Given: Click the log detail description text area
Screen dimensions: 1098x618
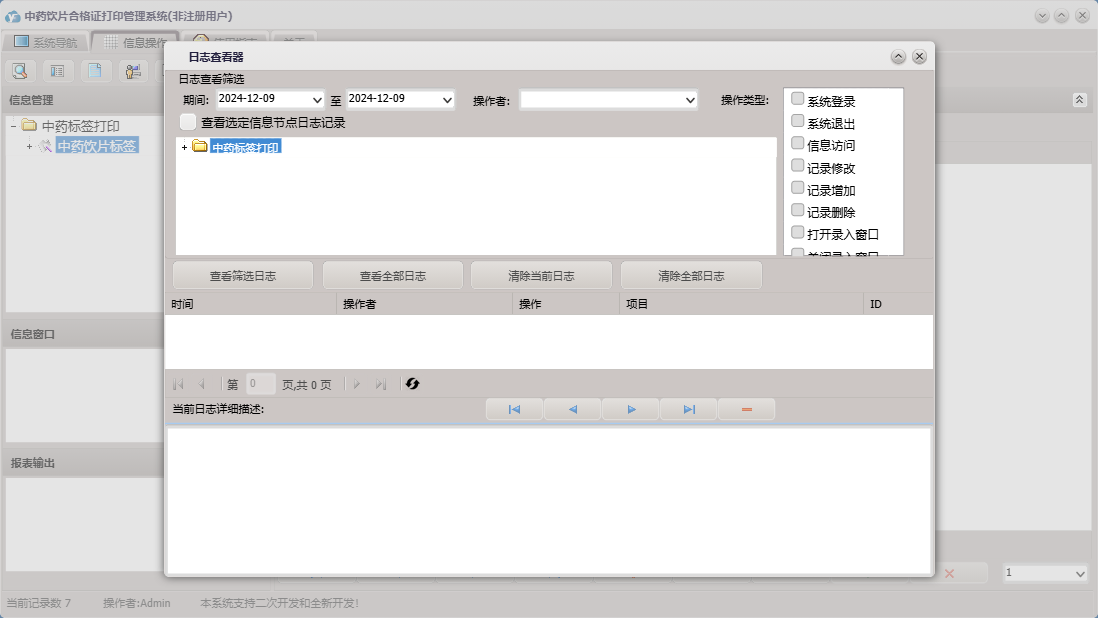Looking at the screenshot, I should point(549,500).
